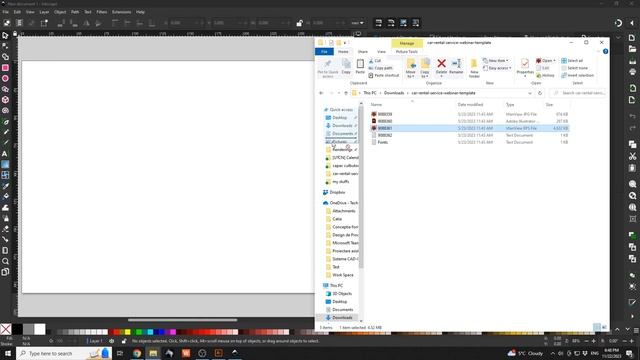Click the Print icon in Inkscape commands bar
The image size is (640, 360).
click(x=632, y=72)
